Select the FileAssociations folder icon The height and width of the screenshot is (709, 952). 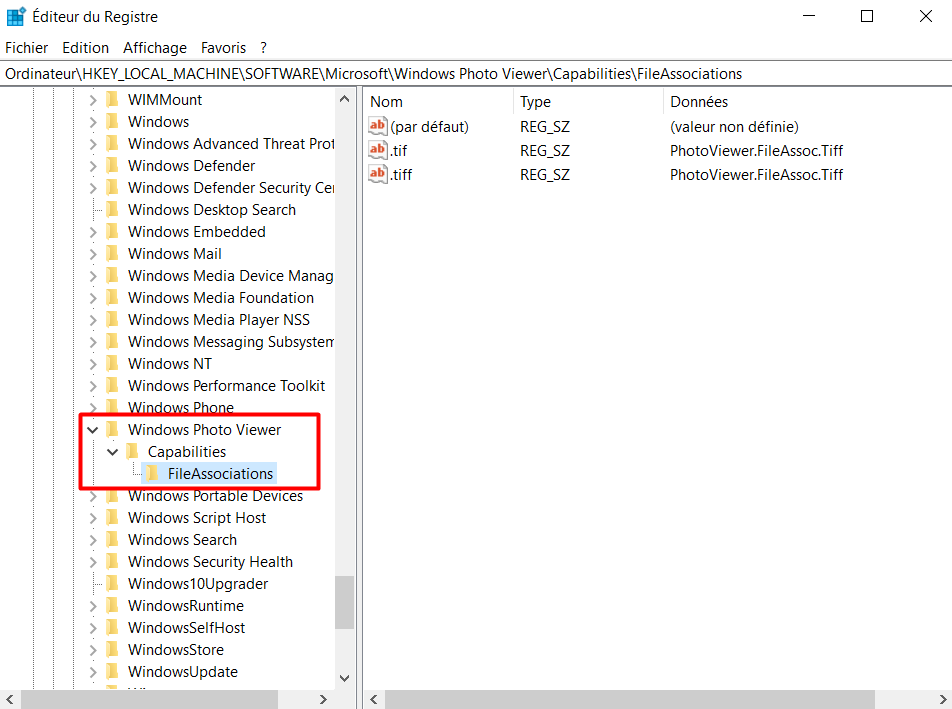point(152,473)
